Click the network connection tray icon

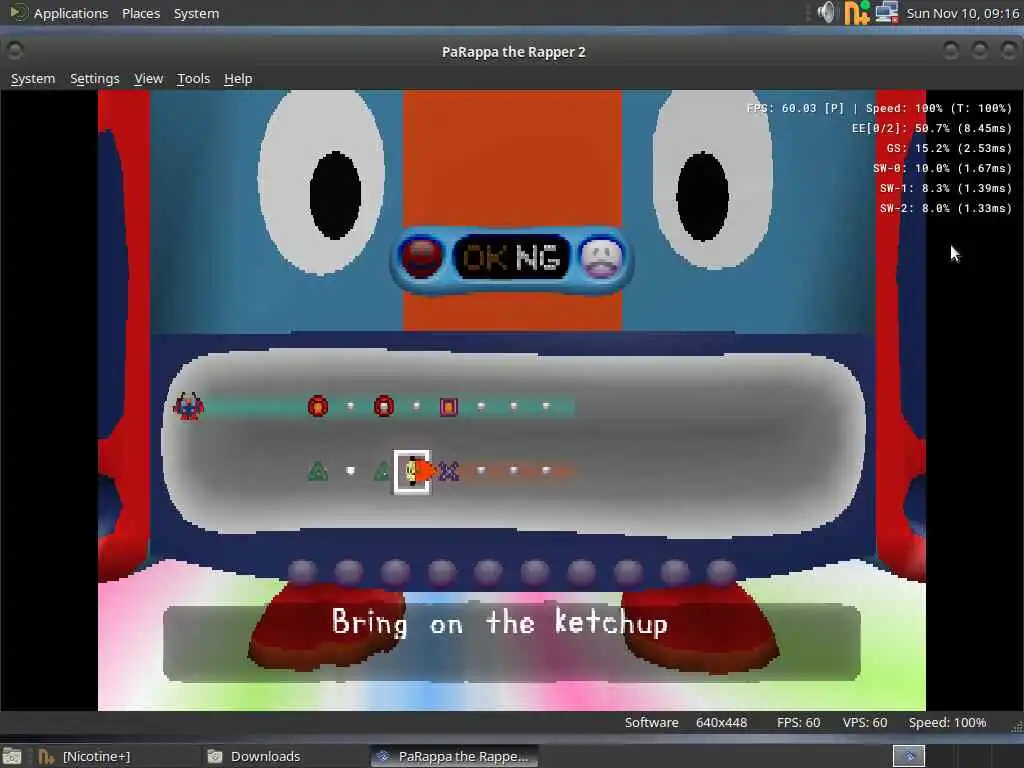[x=887, y=12]
